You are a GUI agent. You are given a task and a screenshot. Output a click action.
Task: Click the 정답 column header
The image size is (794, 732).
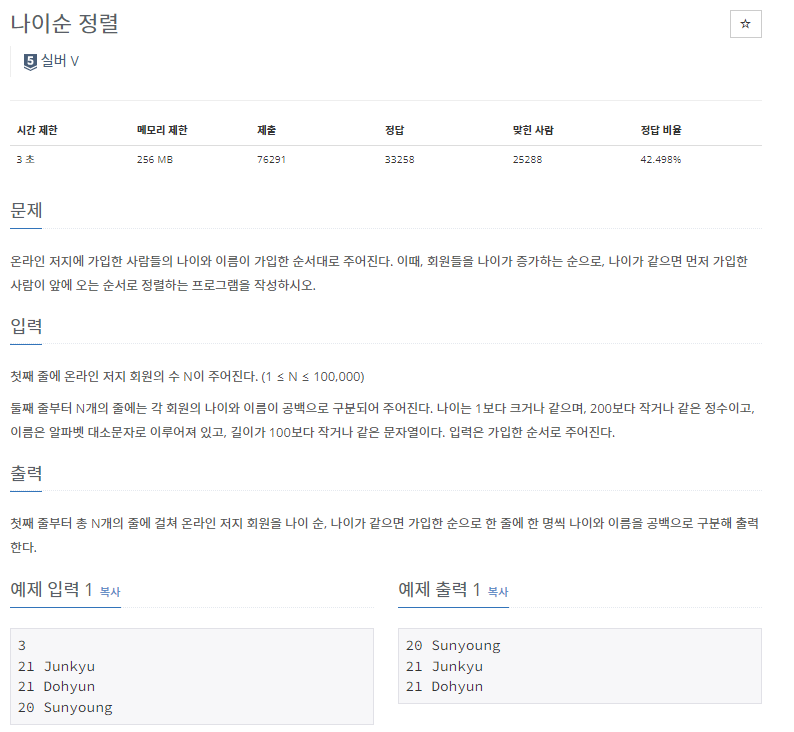(x=394, y=130)
